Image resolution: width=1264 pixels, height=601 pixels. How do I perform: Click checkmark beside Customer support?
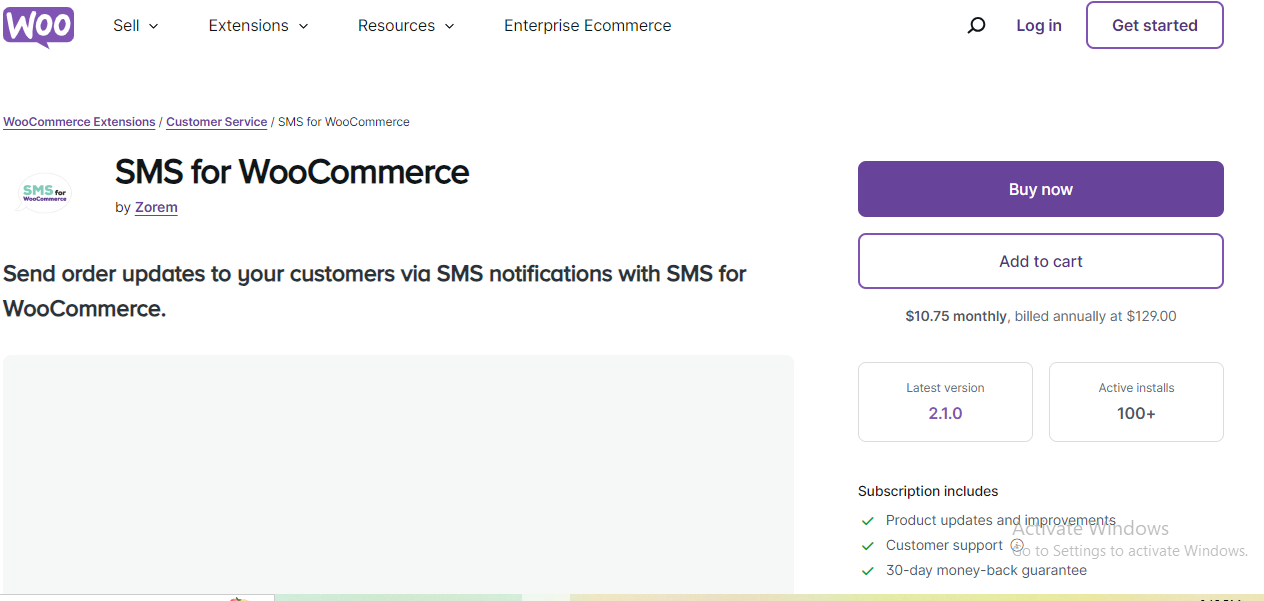(x=868, y=546)
